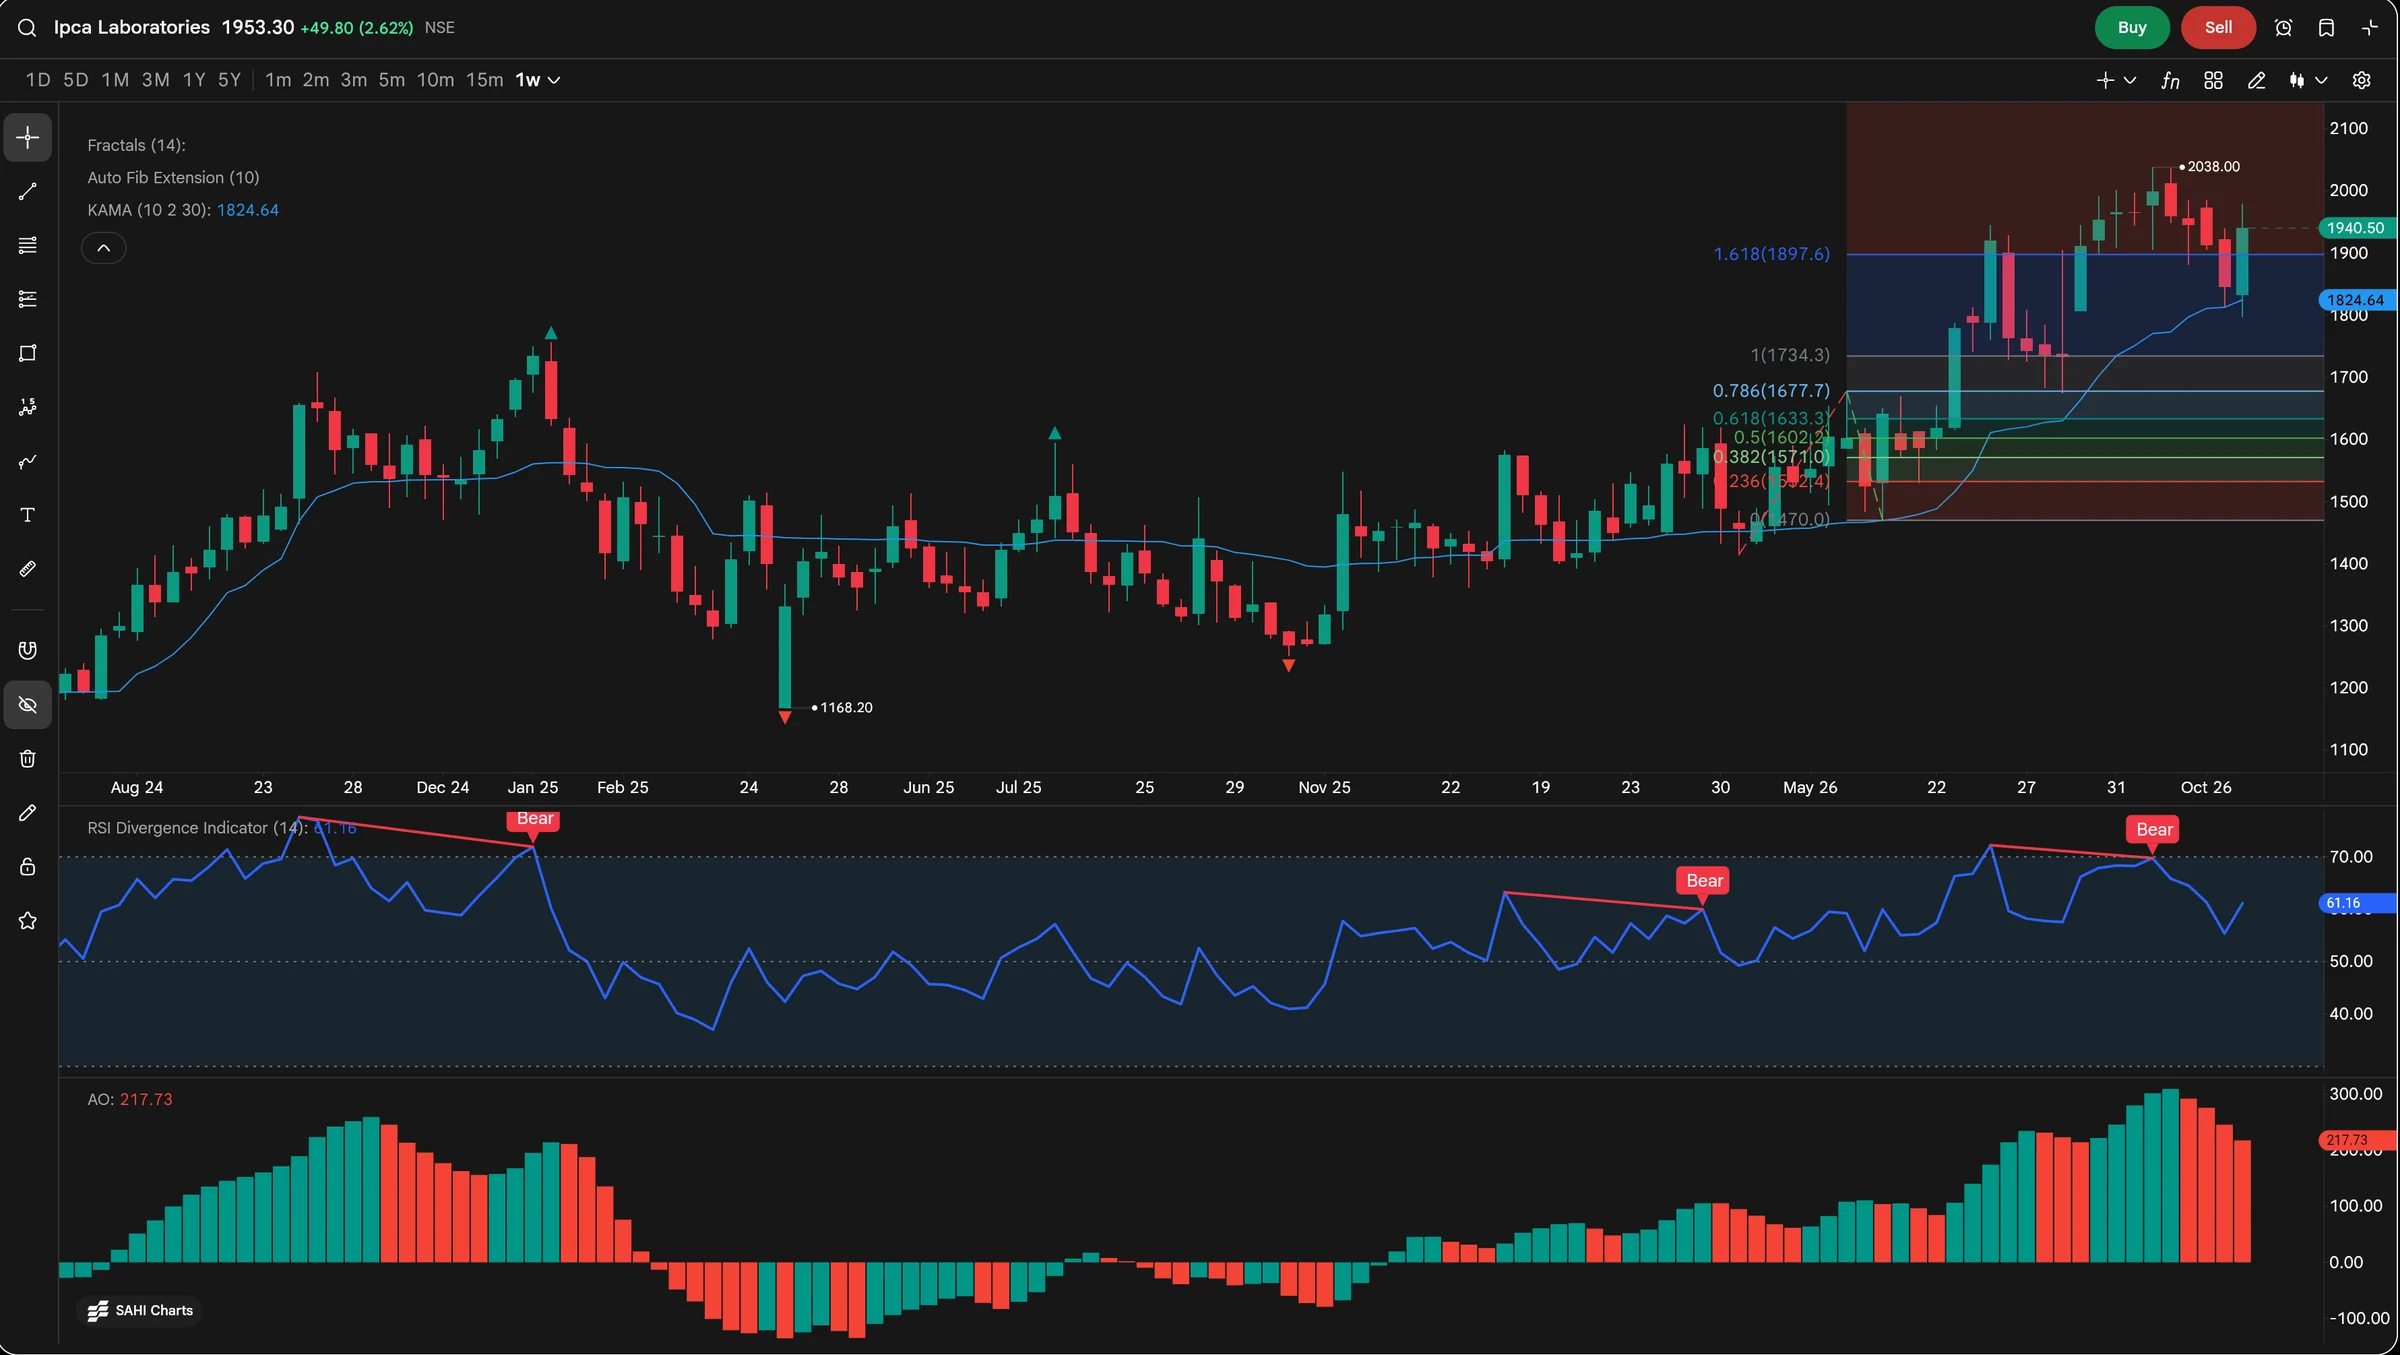Click the 1824.64 KAMA price tag

tap(2355, 300)
